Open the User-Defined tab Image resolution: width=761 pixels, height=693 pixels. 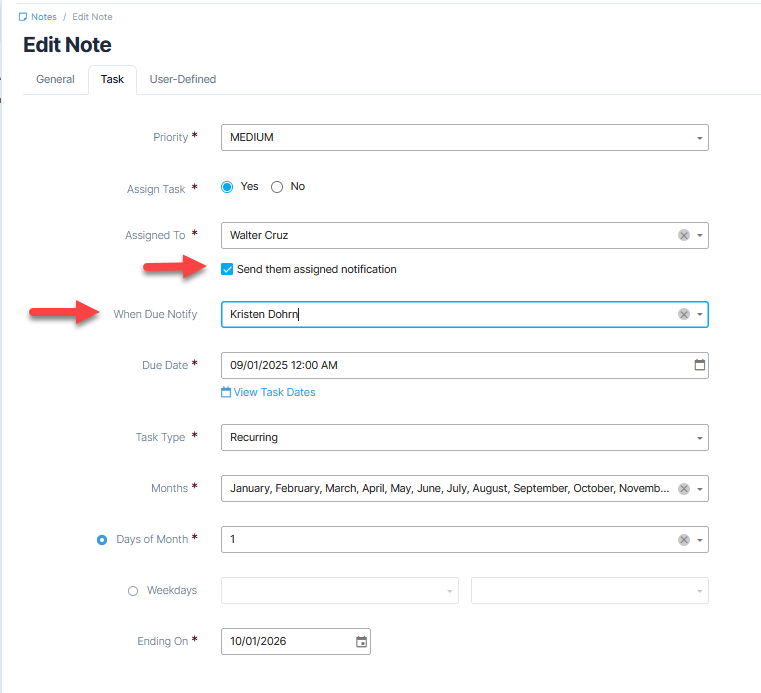[x=183, y=79]
